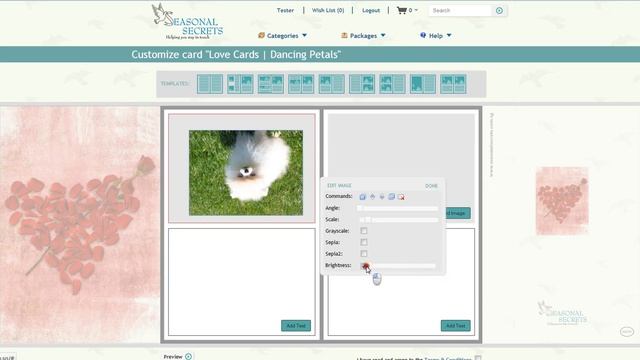Open the Wish List (0) link

pos(328,10)
